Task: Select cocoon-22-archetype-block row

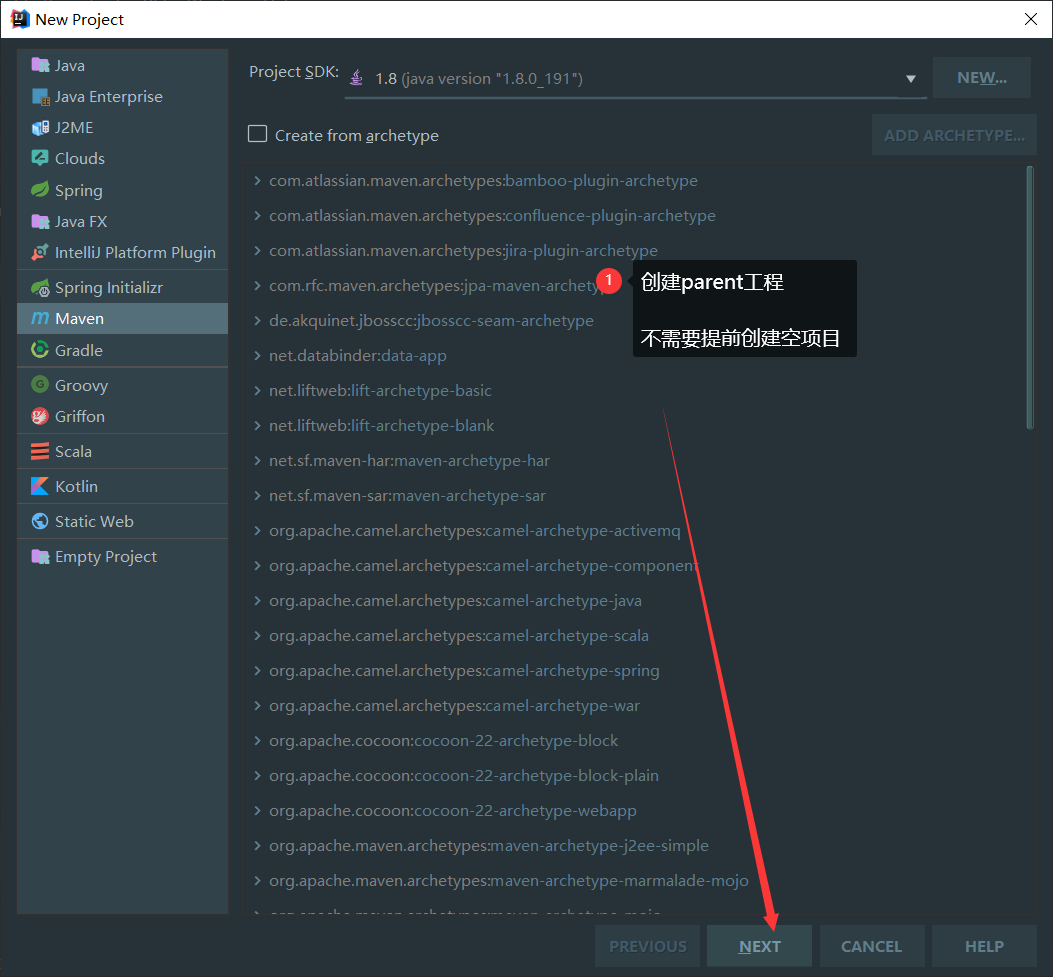Action: click(635, 740)
